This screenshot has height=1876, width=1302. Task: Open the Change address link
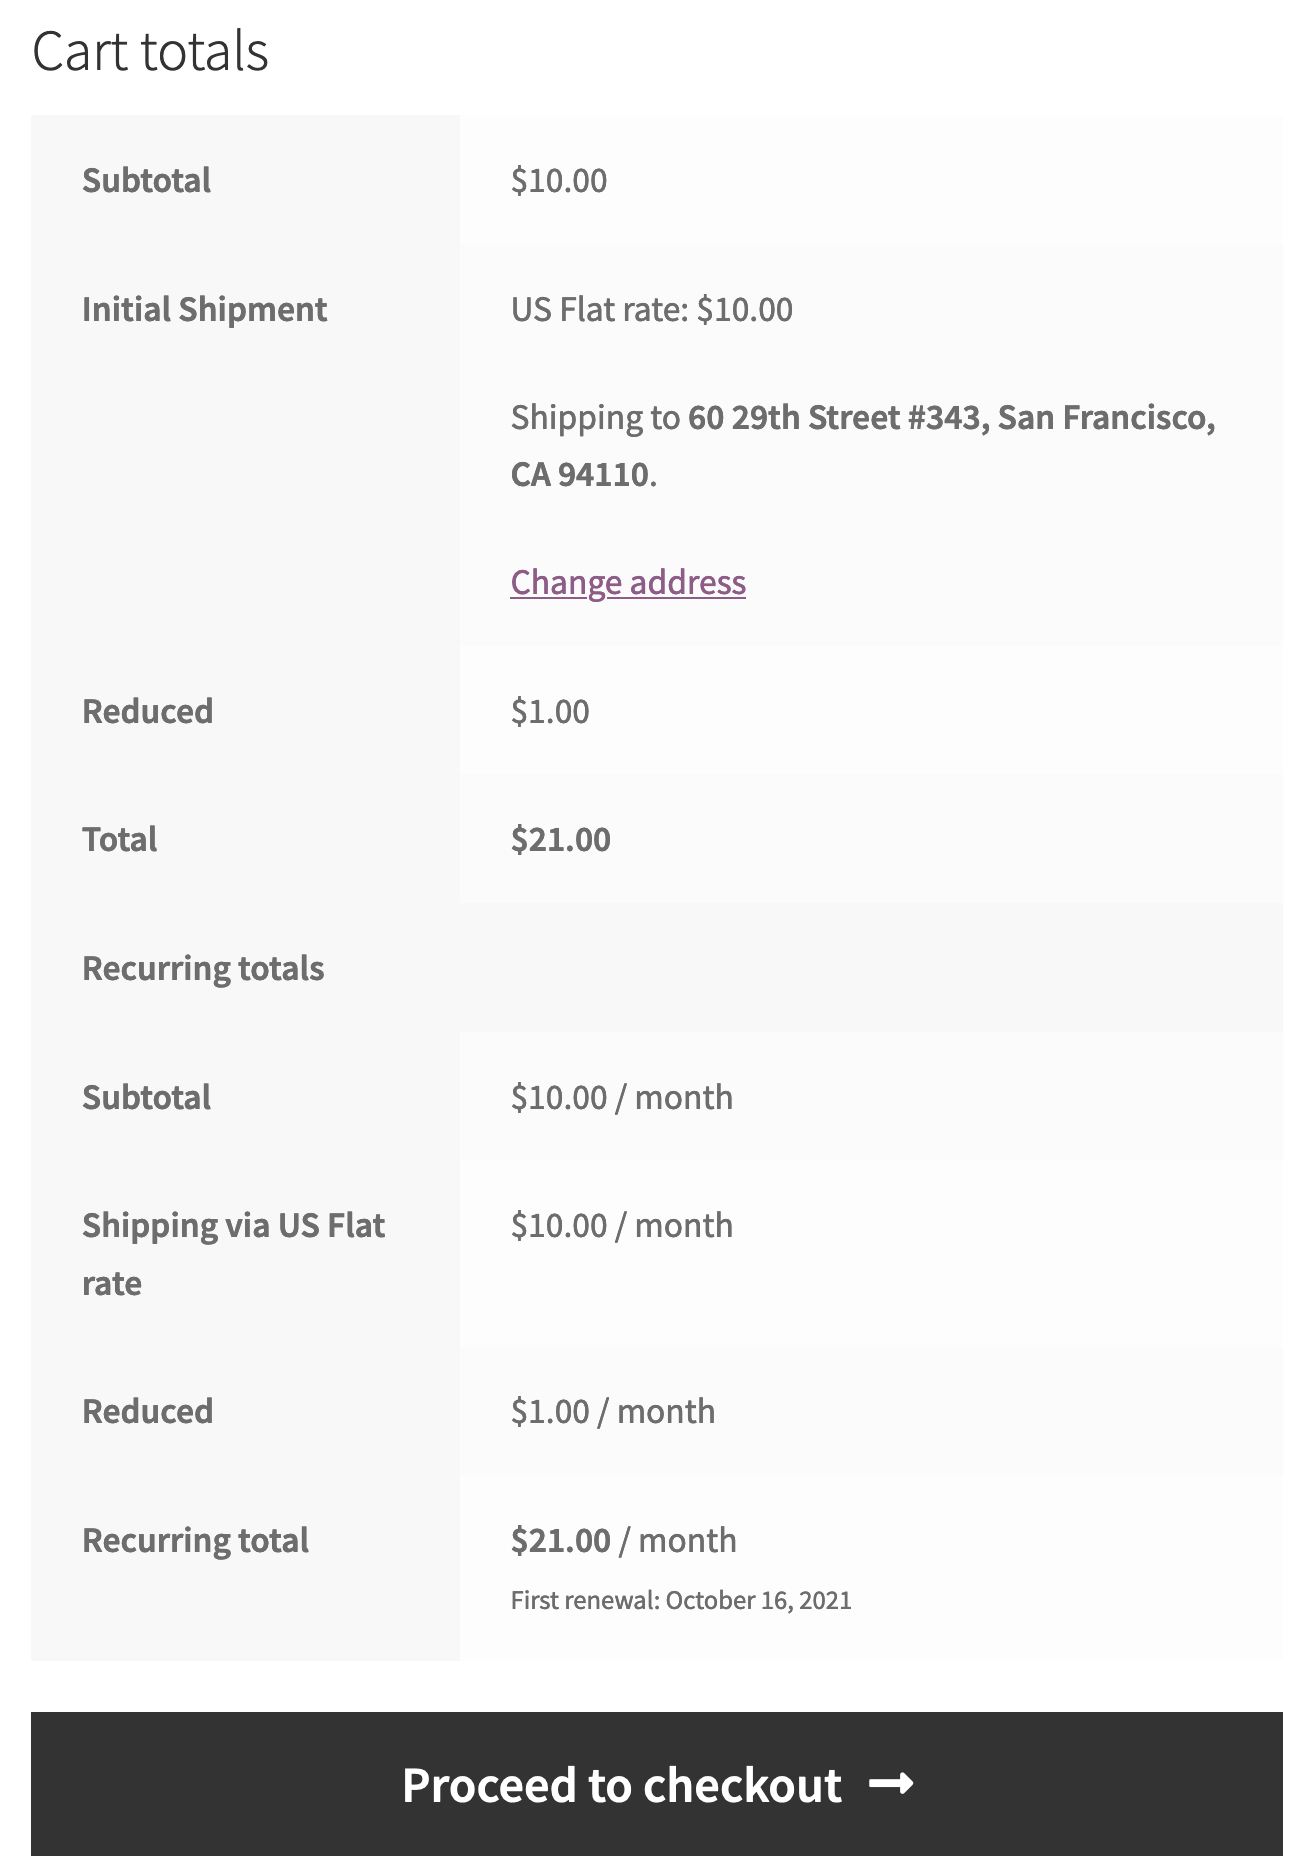coord(628,582)
